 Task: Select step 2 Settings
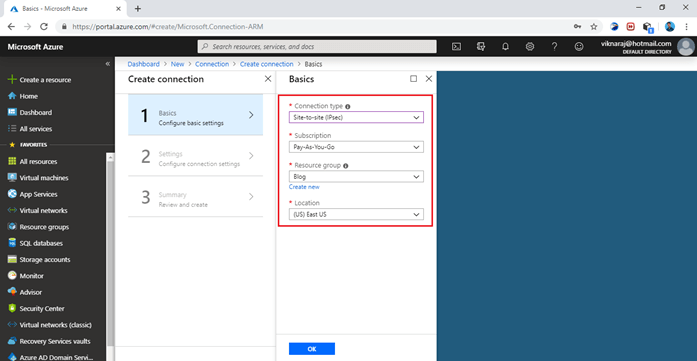coord(196,156)
